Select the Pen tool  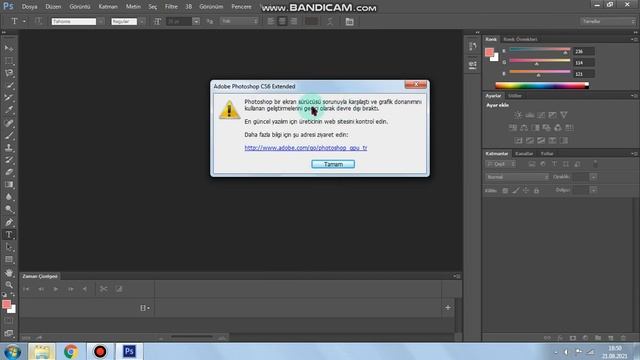pyautogui.click(x=9, y=222)
